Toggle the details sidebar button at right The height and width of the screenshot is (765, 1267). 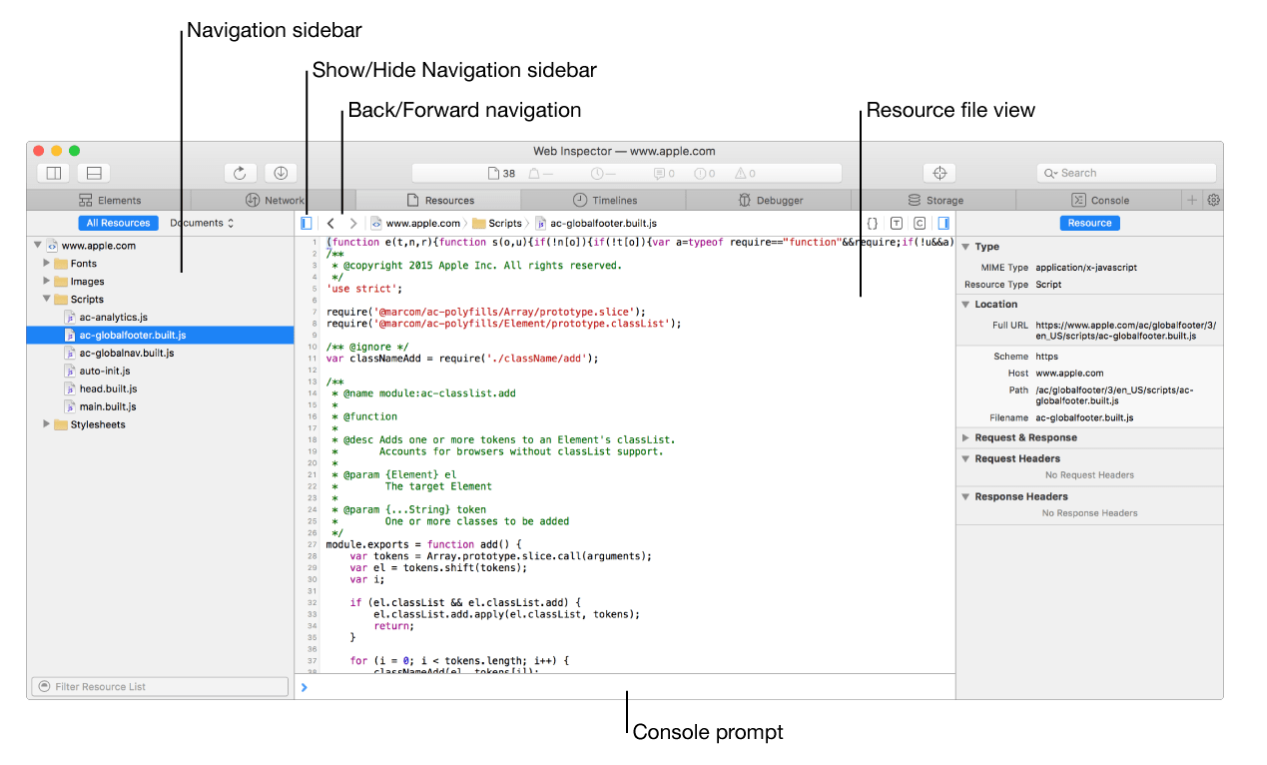pos(943,223)
